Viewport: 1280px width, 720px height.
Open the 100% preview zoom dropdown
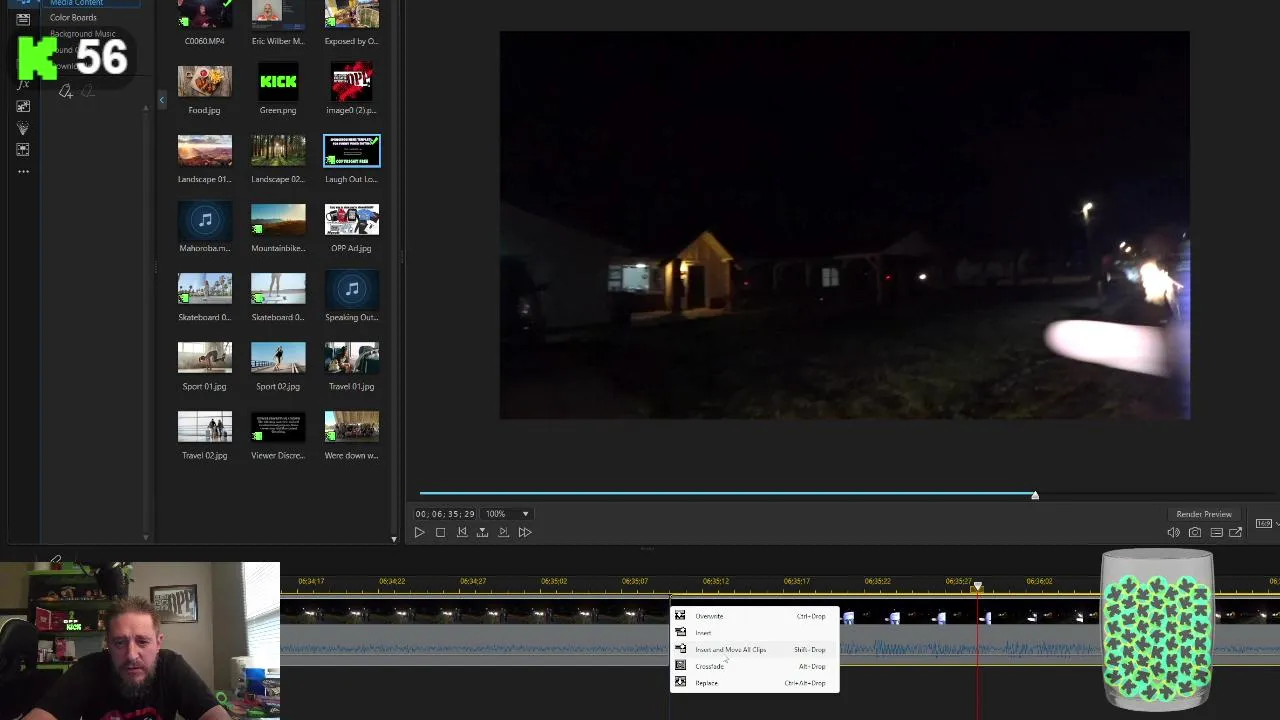(x=508, y=513)
